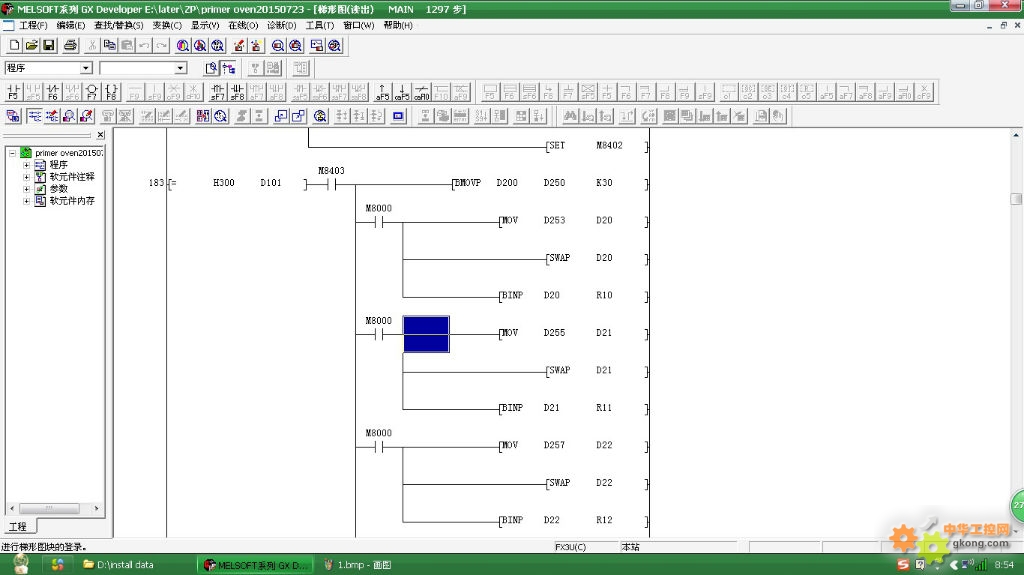
Task: Click the caF10 invert operation result icon
Action: tap(422, 91)
